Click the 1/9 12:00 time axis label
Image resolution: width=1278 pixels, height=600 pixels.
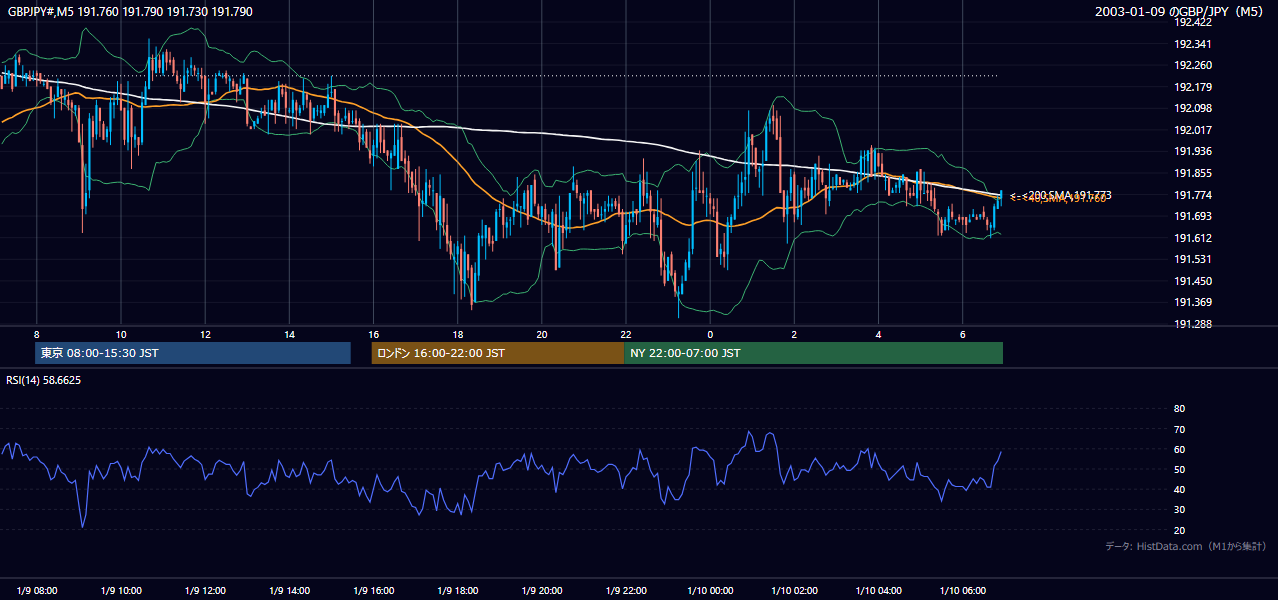(x=205, y=590)
